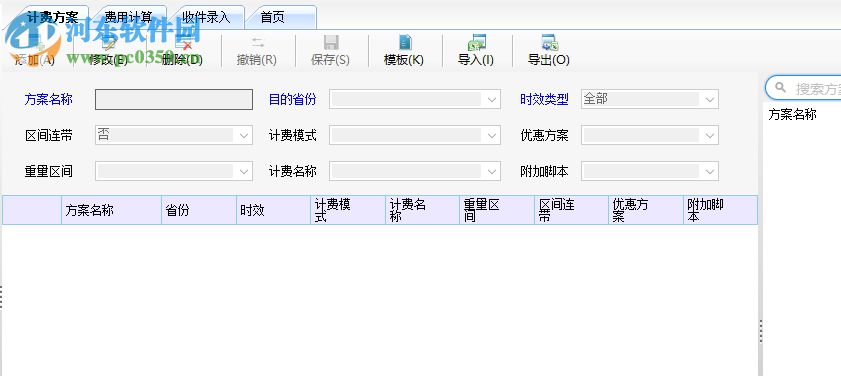
Task: Expand the 优惠方案 dropdown
Action: coord(710,135)
